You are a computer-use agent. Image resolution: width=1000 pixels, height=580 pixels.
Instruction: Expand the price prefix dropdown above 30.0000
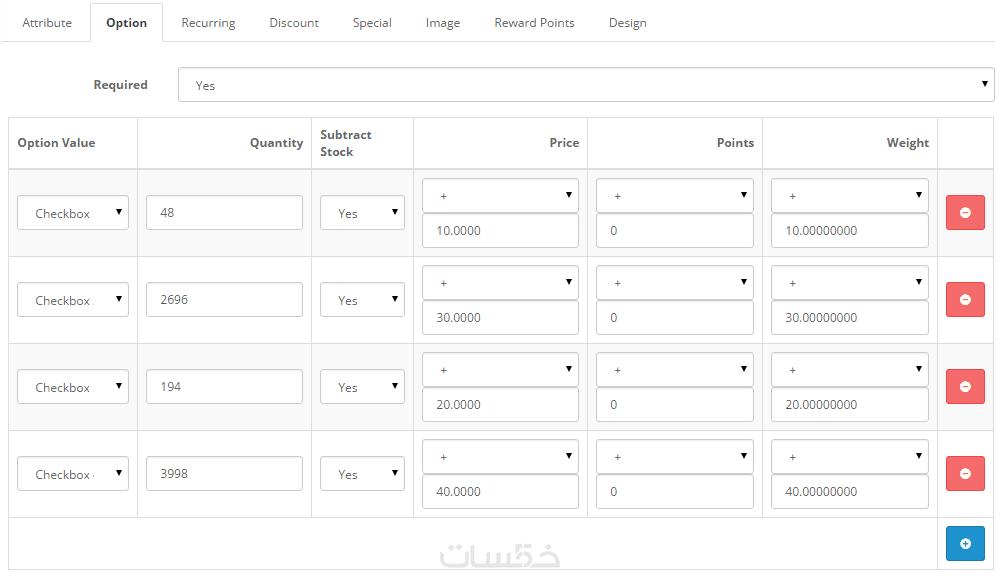pyautogui.click(x=500, y=283)
